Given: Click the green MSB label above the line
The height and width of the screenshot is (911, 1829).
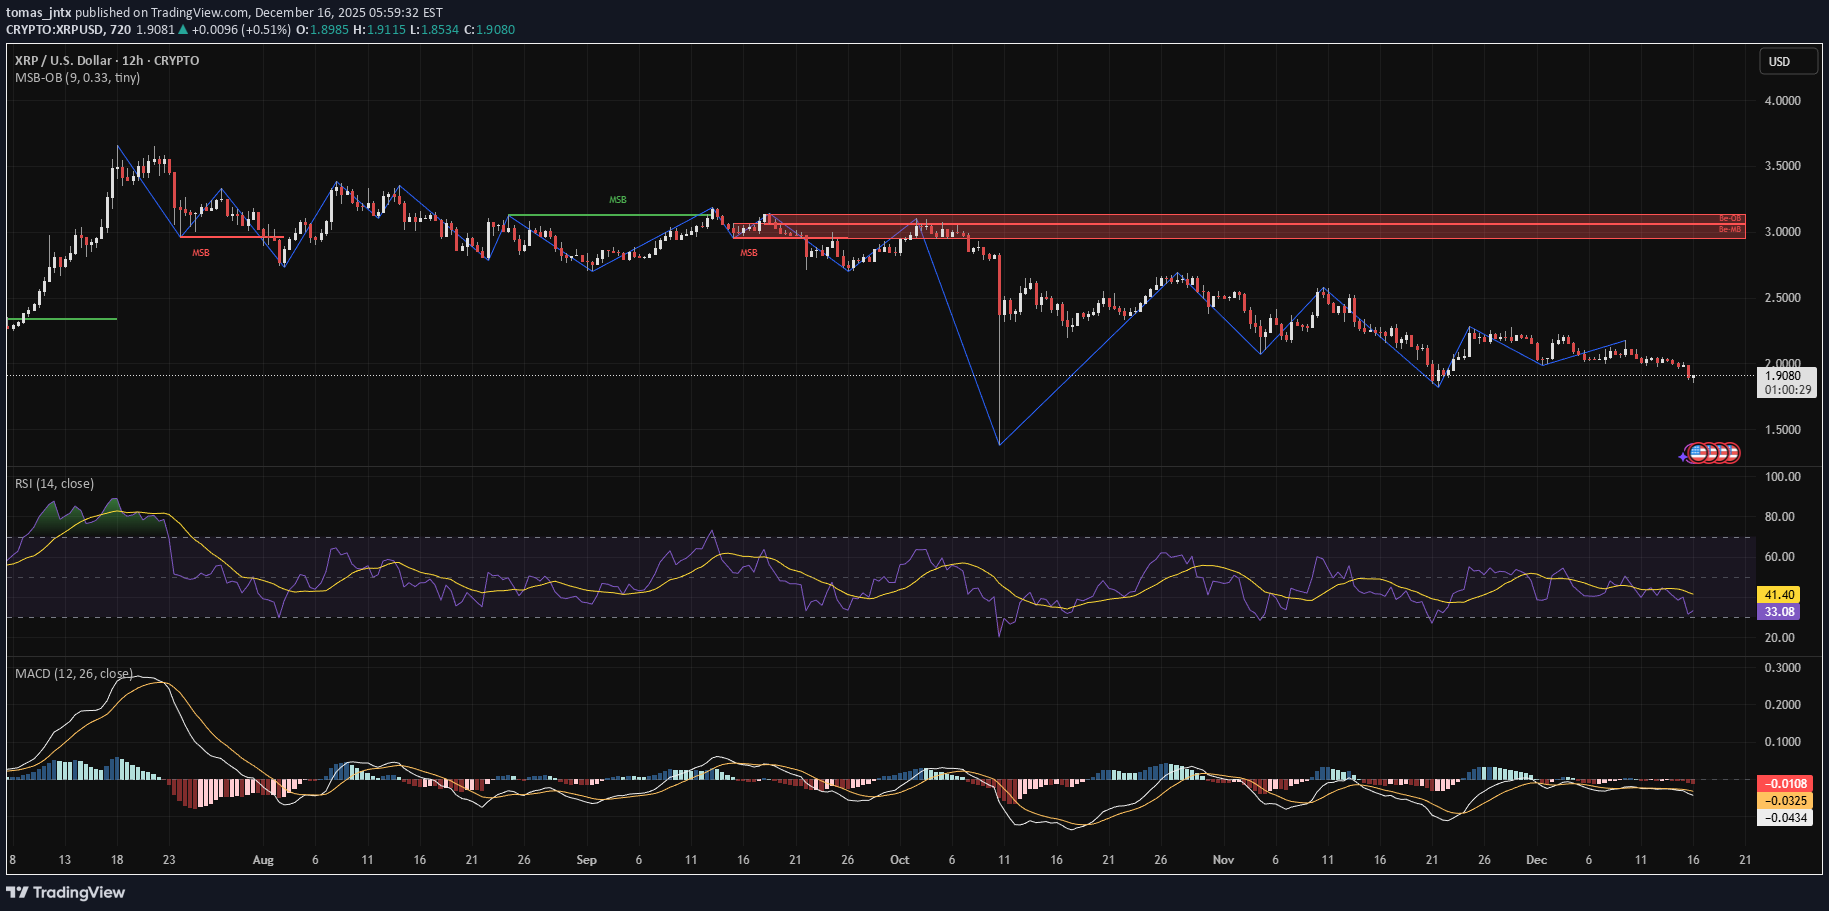Looking at the screenshot, I should [x=618, y=200].
